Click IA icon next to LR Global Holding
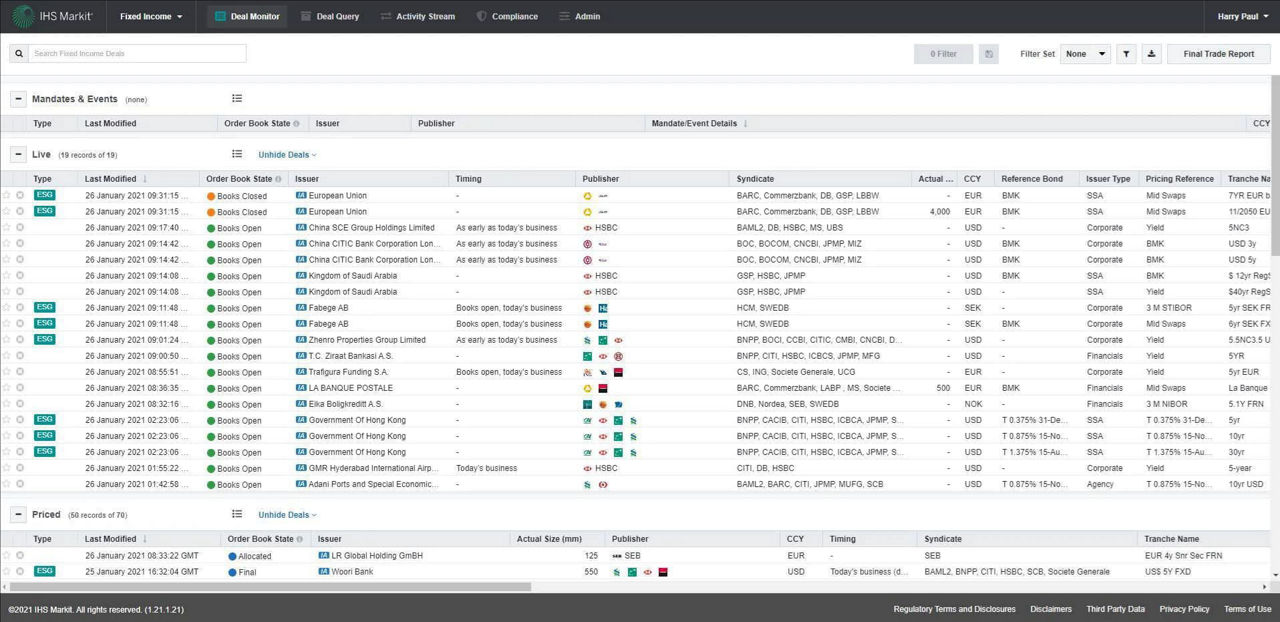The height and width of the screenshot is (622, 1280). click(322, 555)
